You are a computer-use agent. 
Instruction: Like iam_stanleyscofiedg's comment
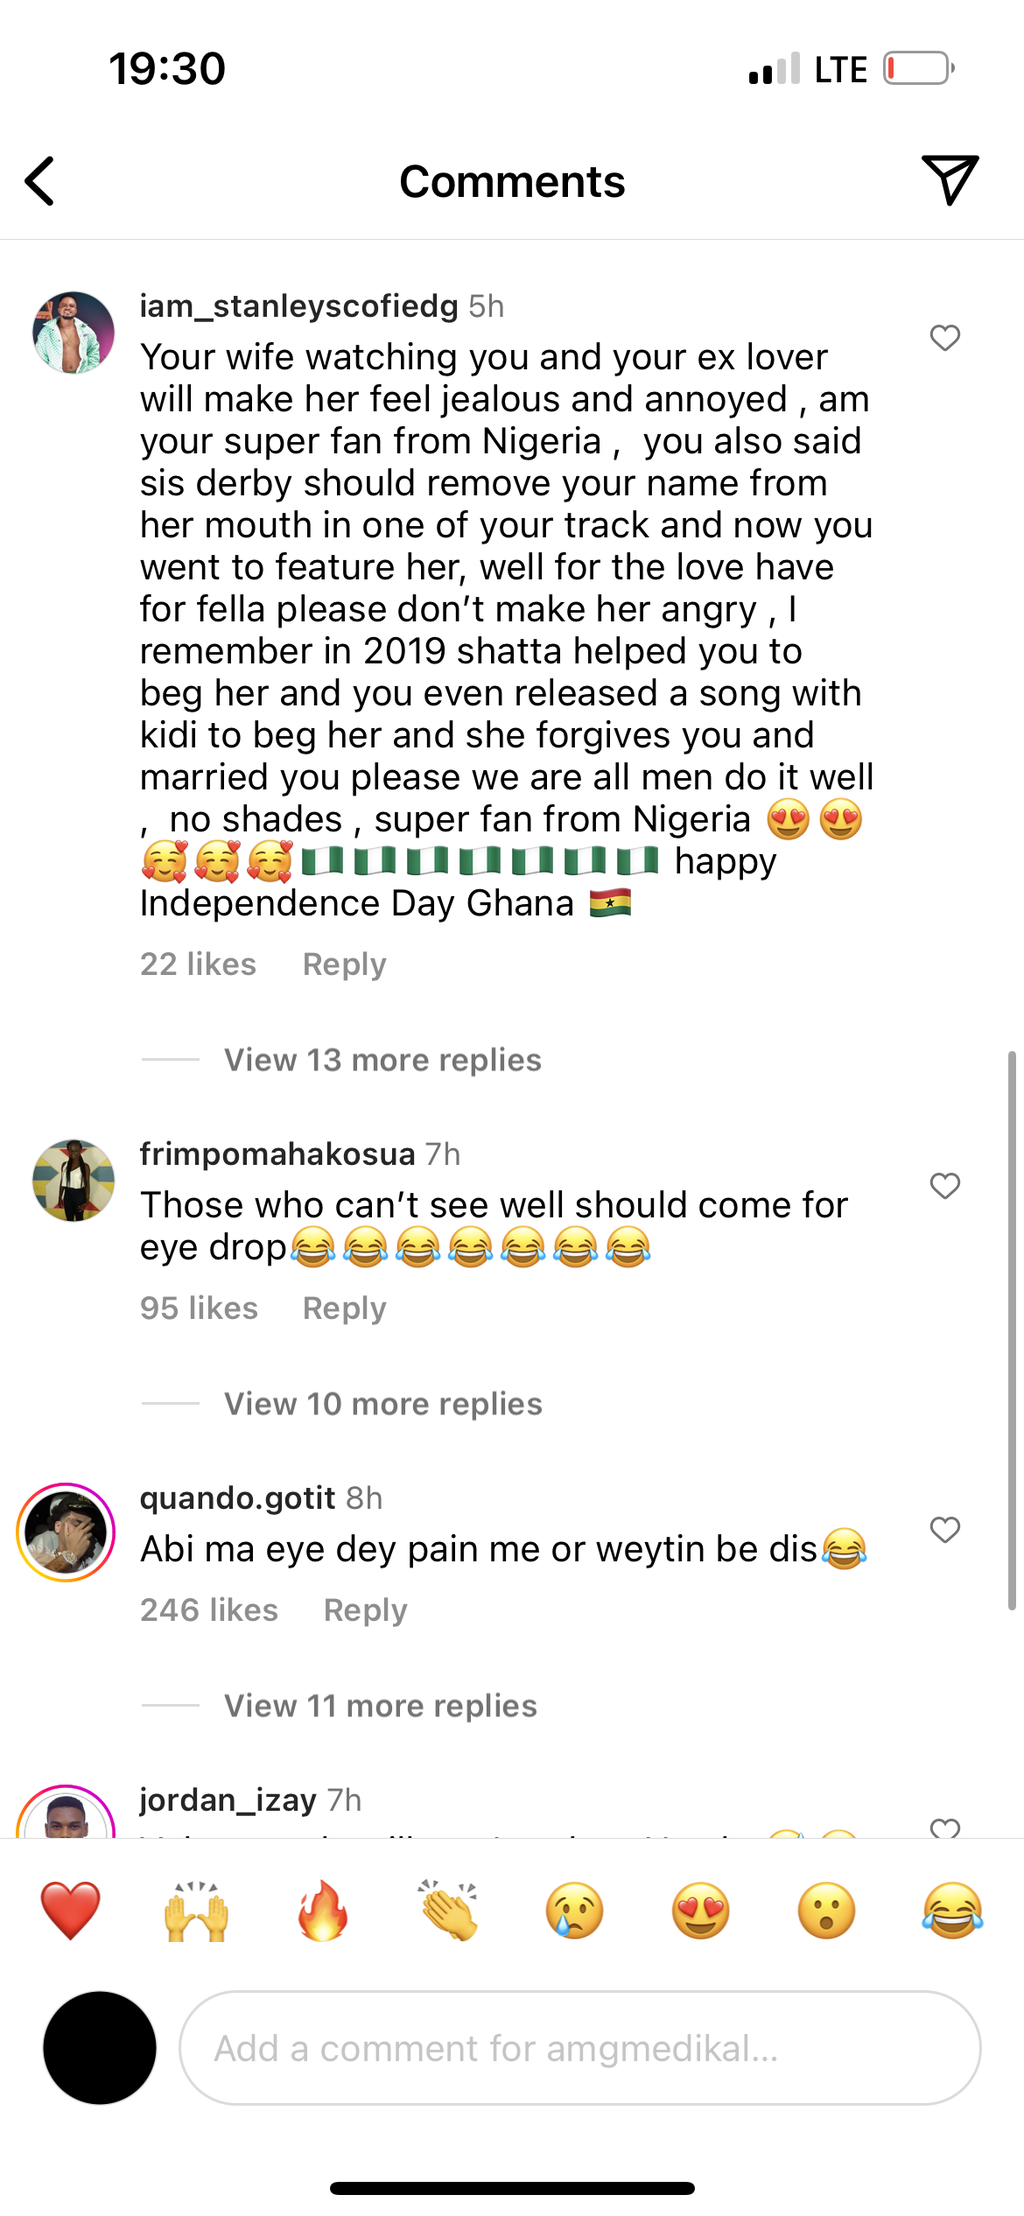pyautogui.click(x=944, y=338)
